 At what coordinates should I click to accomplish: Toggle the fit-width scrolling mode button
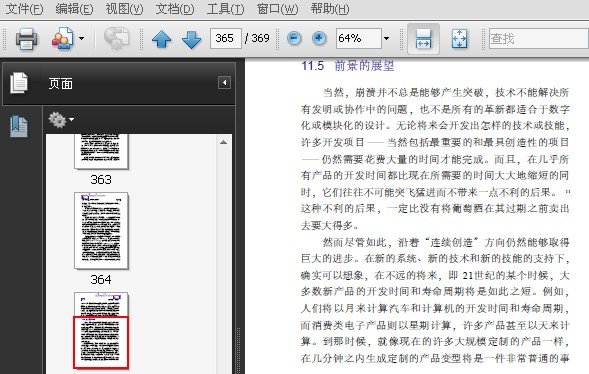point(423,39)
